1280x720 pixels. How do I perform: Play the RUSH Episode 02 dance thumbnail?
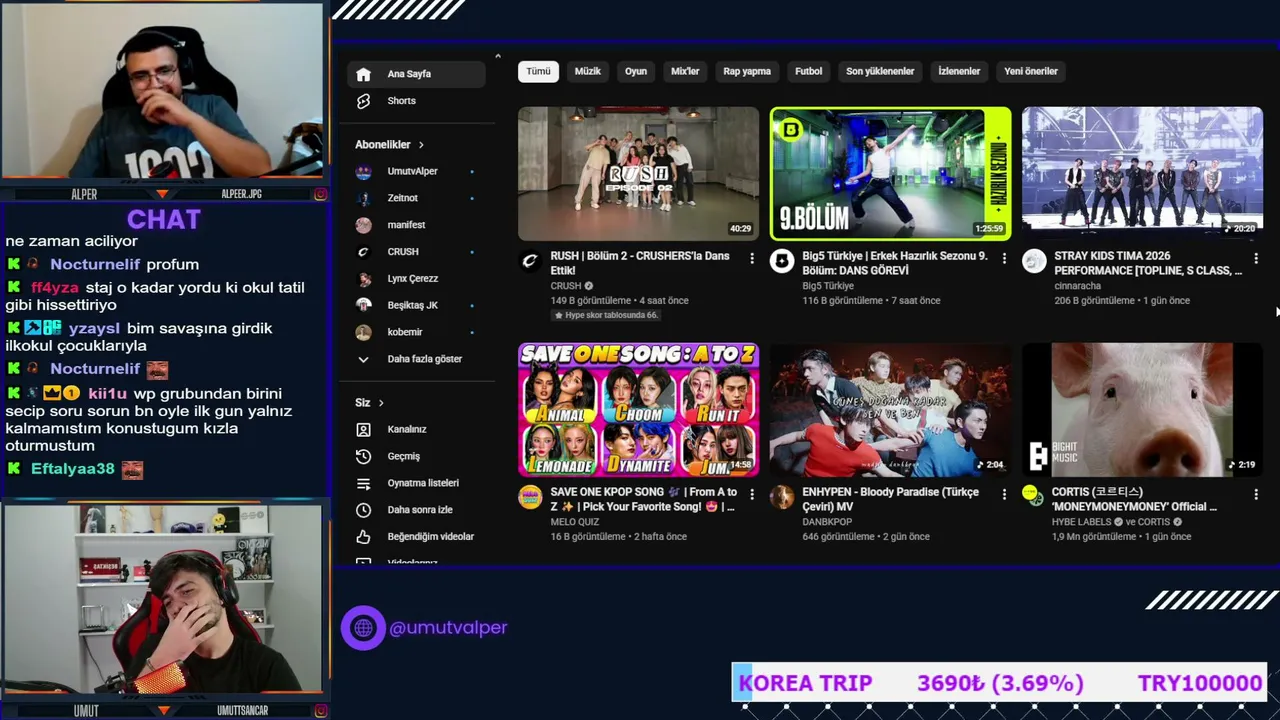coord(638,173)
